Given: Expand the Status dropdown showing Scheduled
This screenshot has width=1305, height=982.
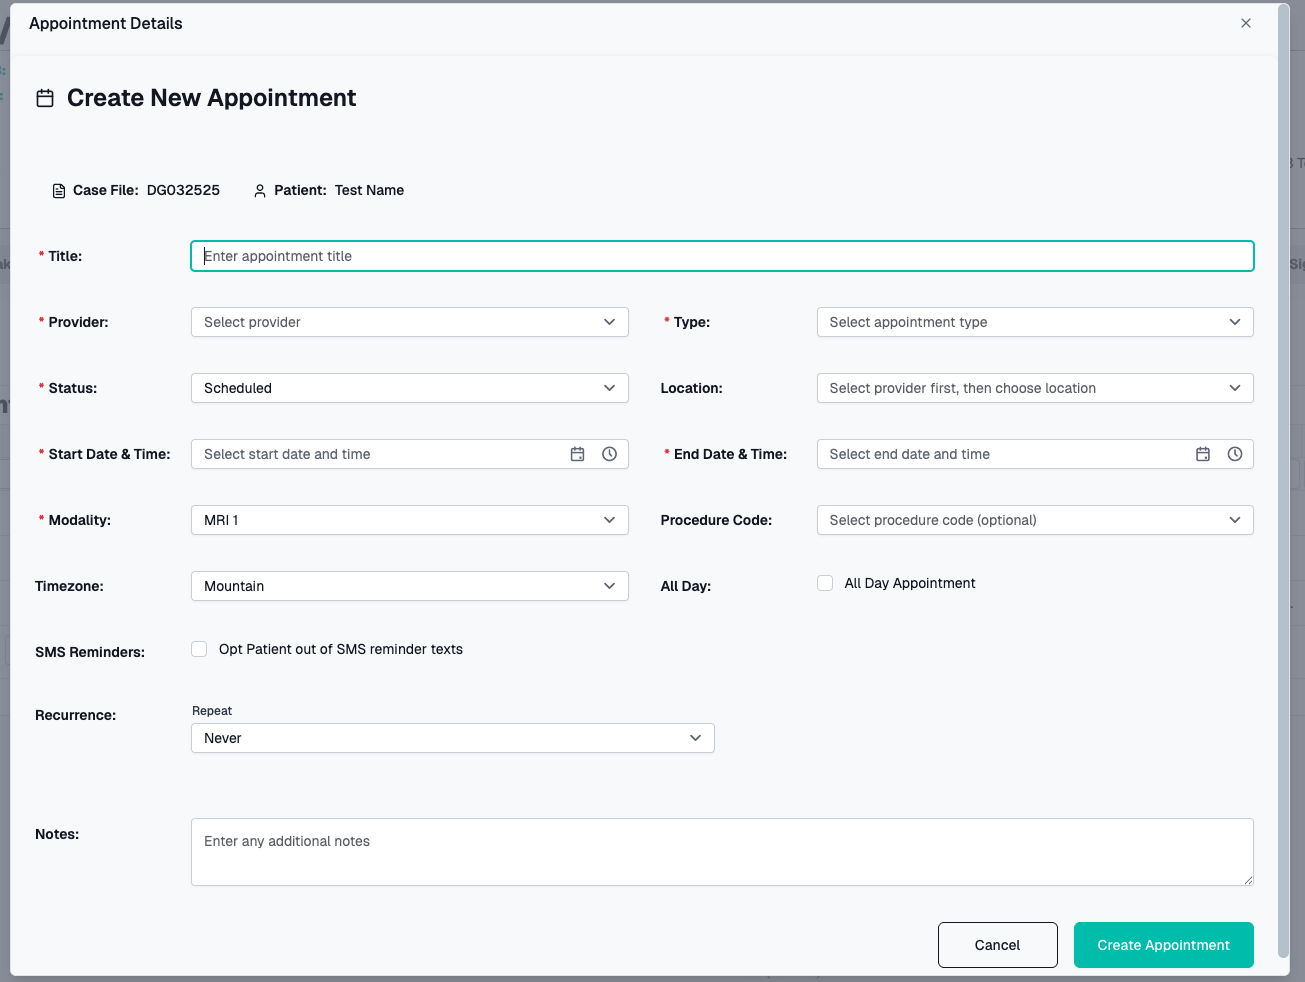Looking at the screenshot, I should tap(409, 387).
